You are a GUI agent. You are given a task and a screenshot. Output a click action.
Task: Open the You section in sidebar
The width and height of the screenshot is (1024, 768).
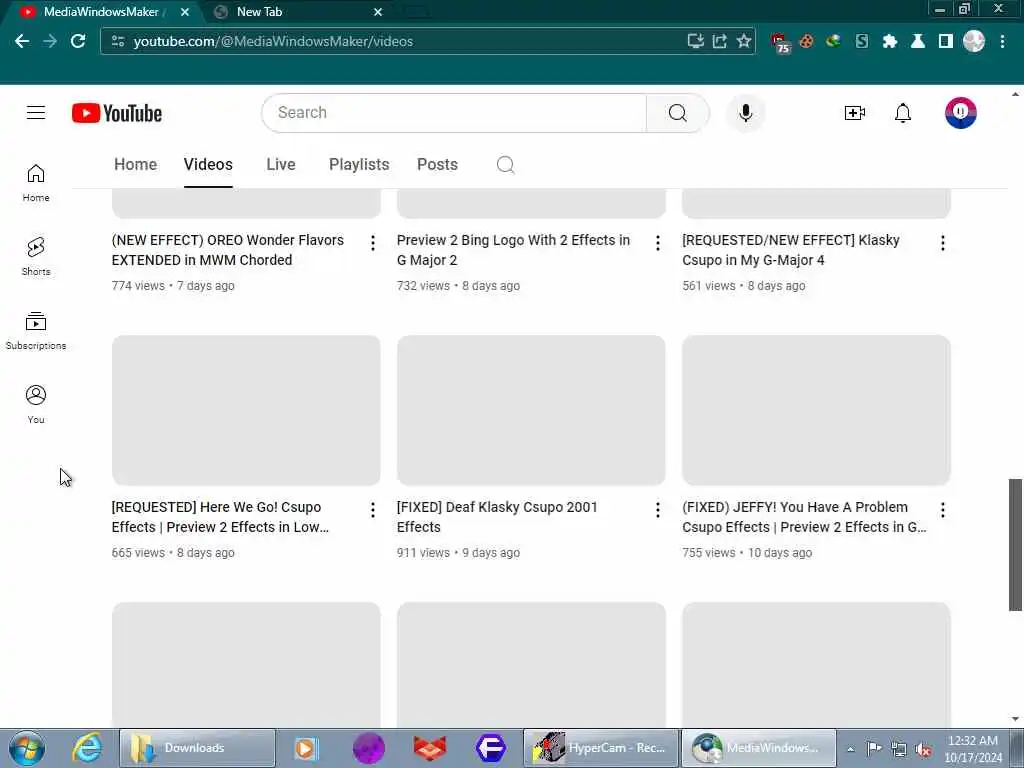point(36,404)
